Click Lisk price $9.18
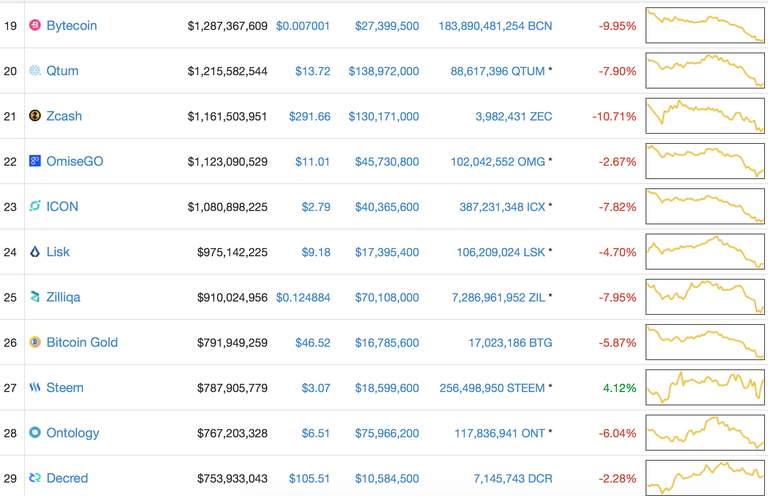The width and height of the screenshot is (768, 496). point(316,252)
